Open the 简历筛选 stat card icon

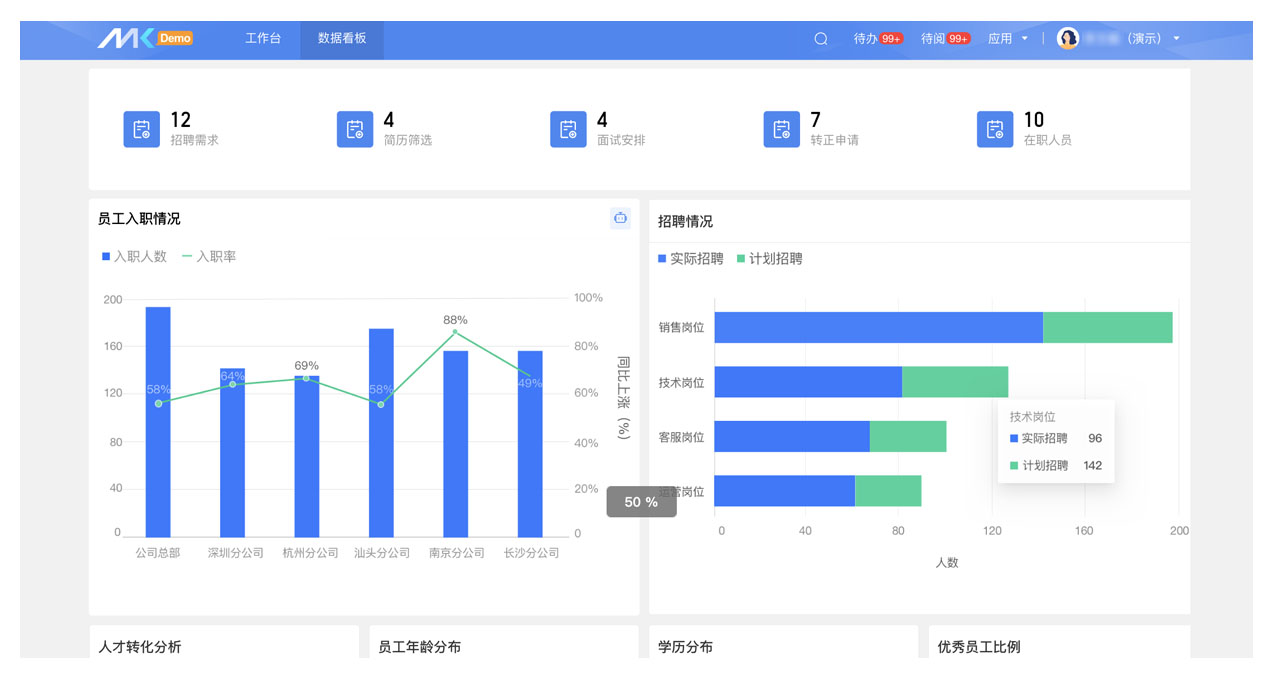pyautogui.click(x=355, y=130)
